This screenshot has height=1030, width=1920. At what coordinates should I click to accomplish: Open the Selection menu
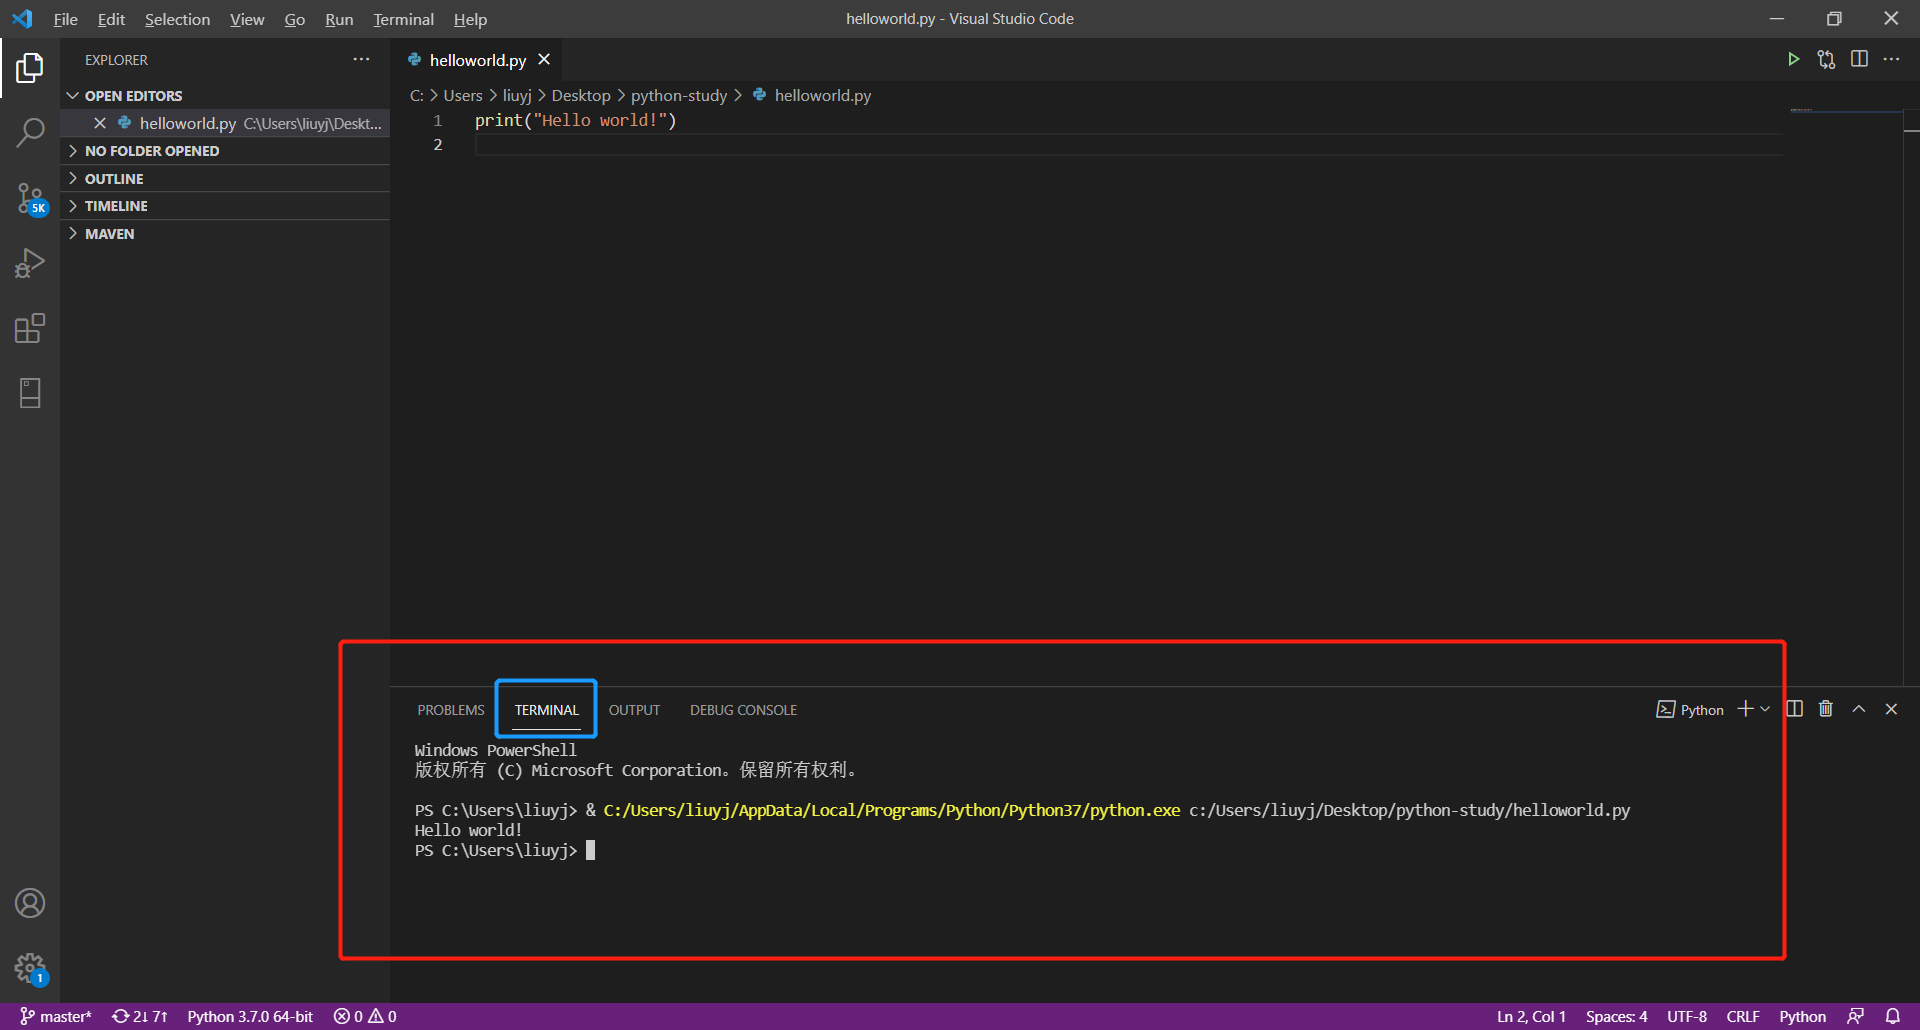[x=177, y=19]
